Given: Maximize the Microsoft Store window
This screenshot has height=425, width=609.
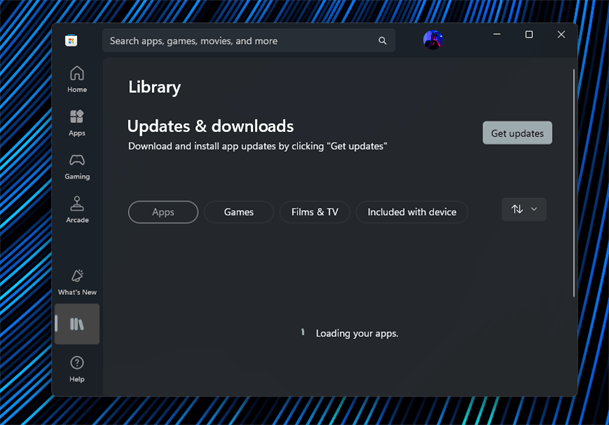Looking at the screenshot, I should (529, 35).
